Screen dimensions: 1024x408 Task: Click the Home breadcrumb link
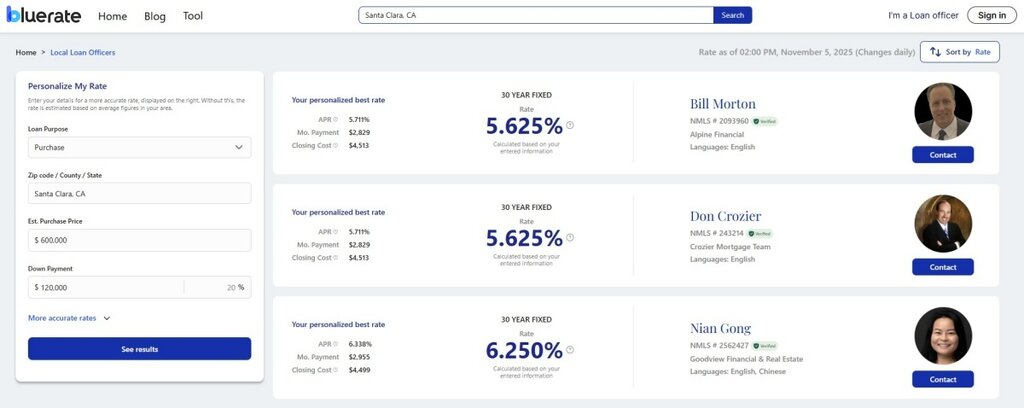coord(26,52)
